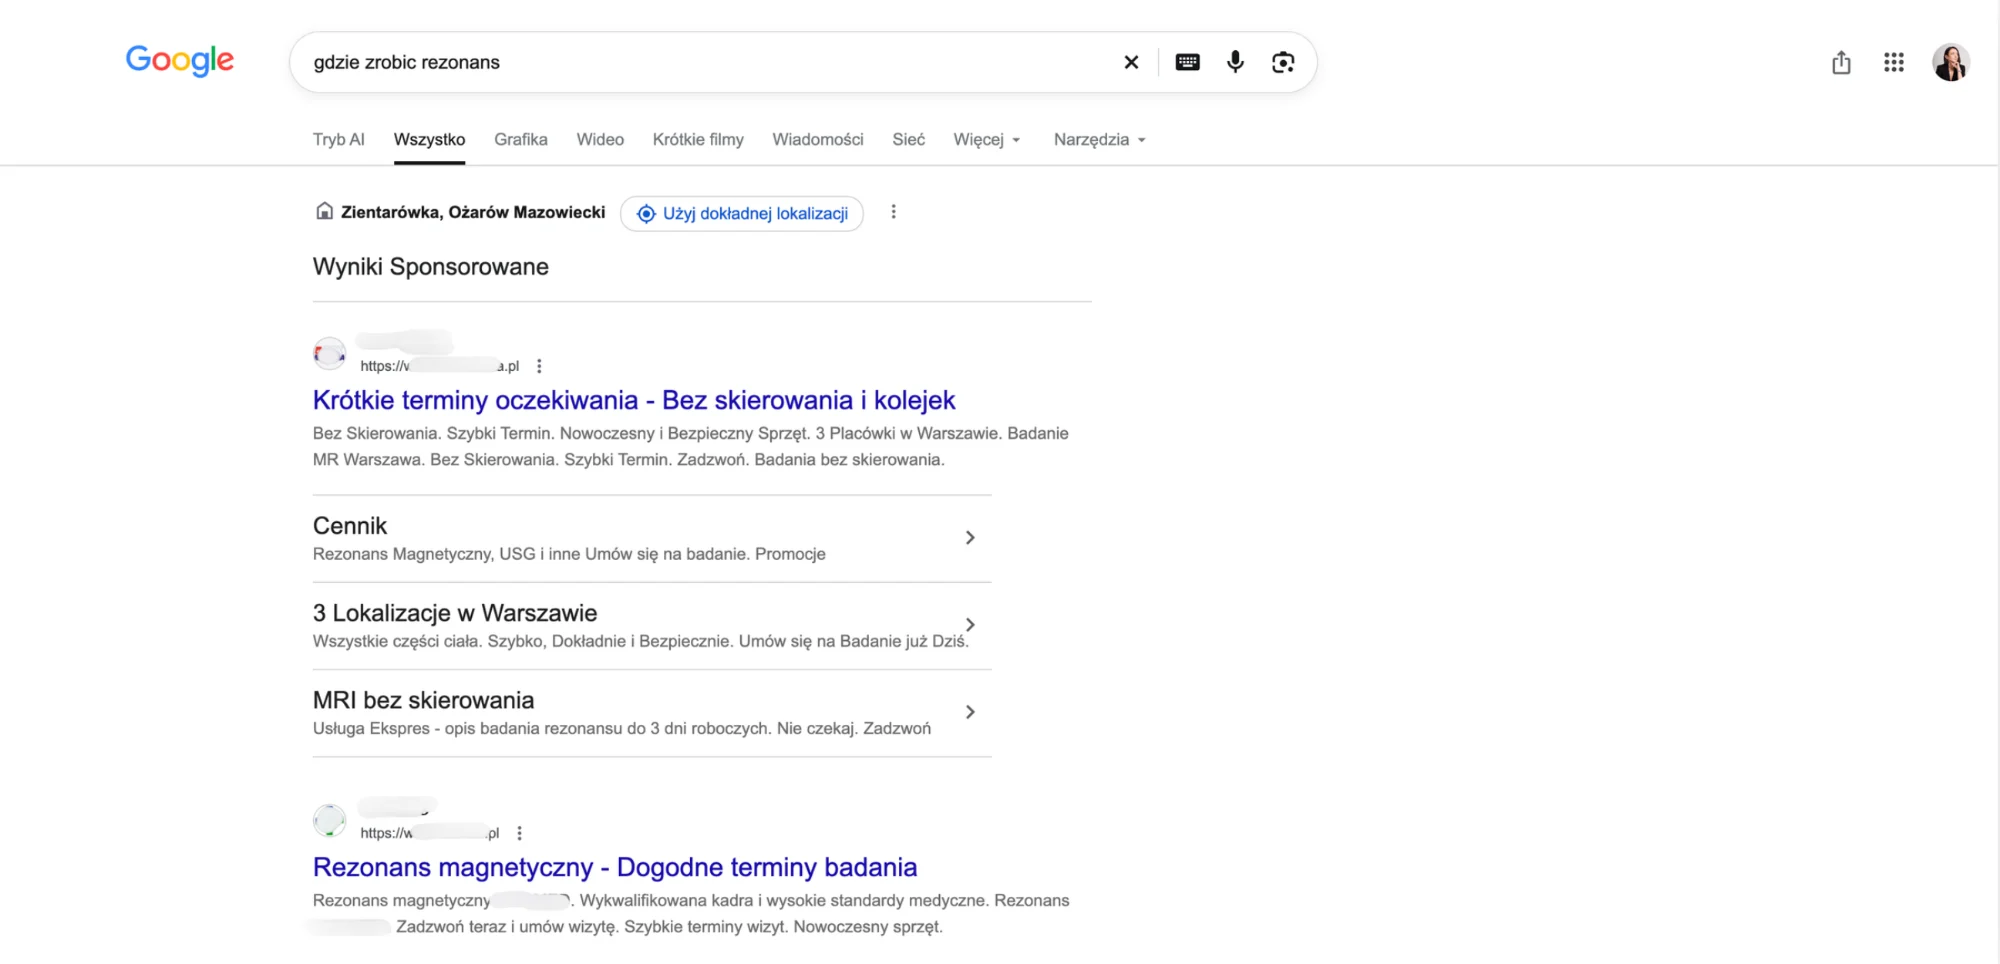2000x964 pixels.
Task: Switch to the Tryb AI tab
Action: pyautogui.click(x=338, y=140)
